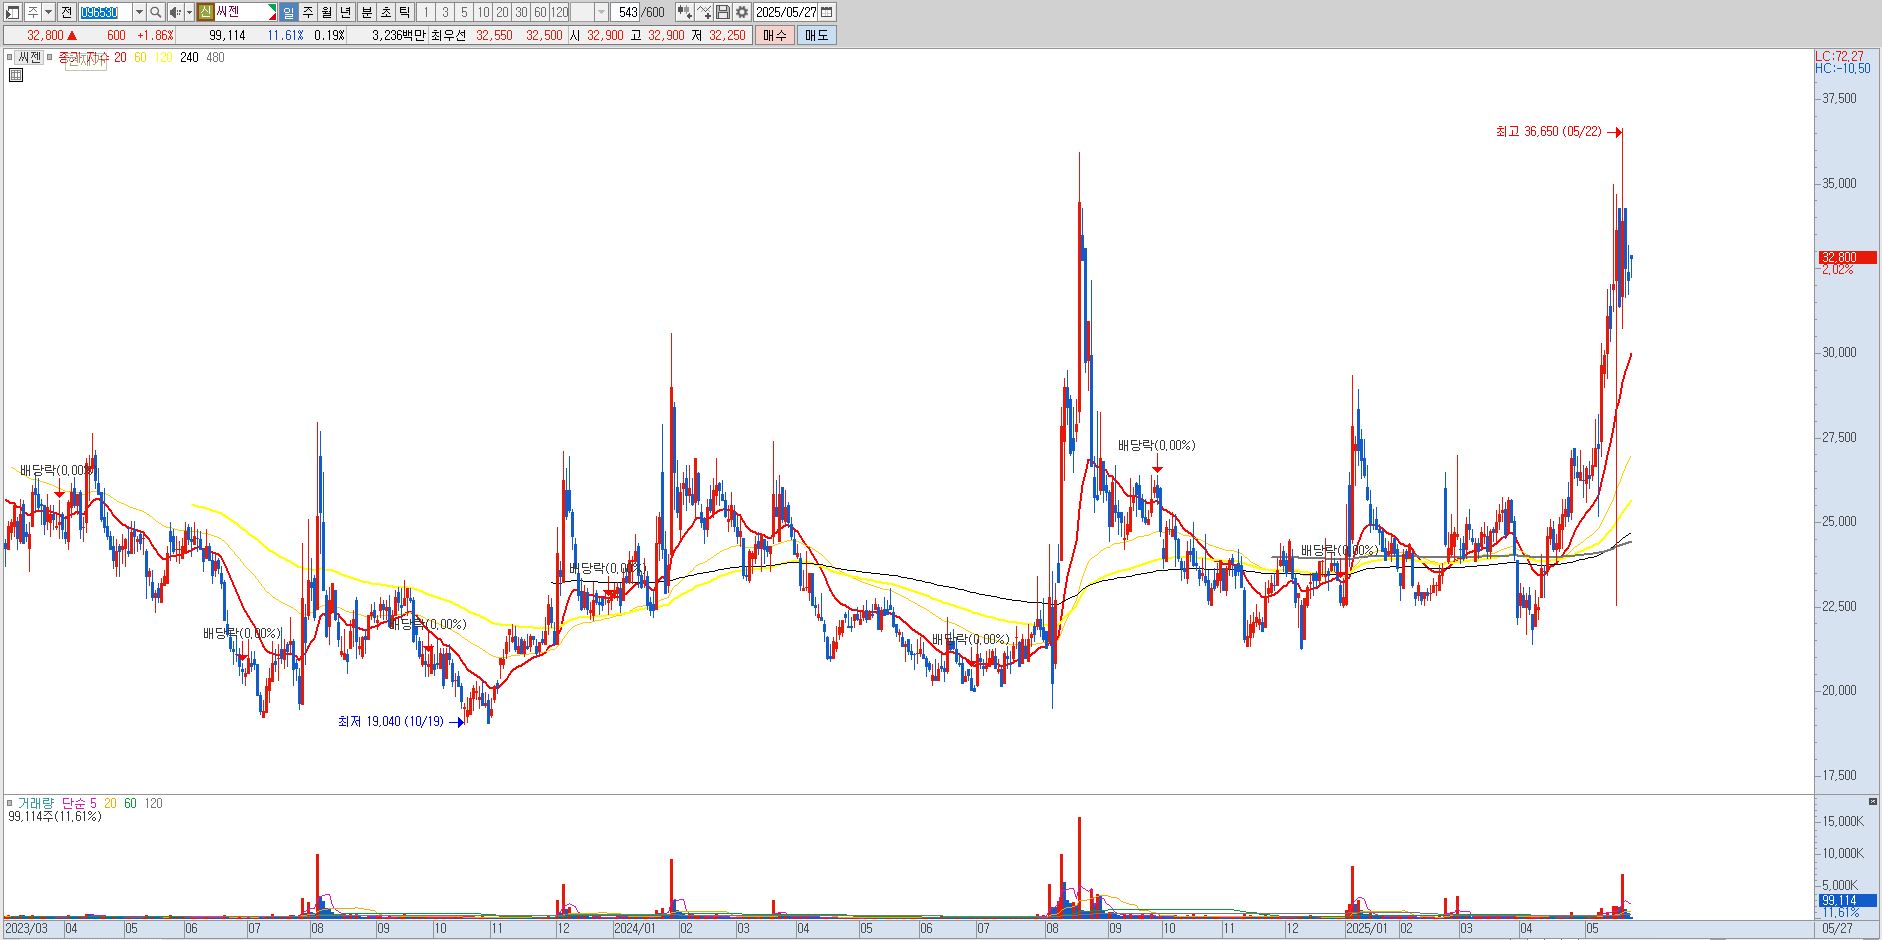Click the yellow 120 moving average legend
This screenshot has width=1882, height=940.
pyautogui.click(x=163, y=57)
